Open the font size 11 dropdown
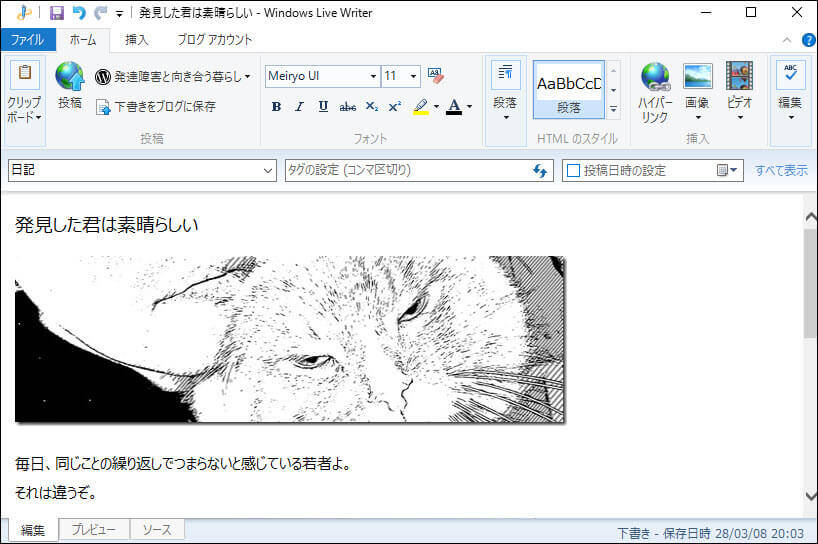This screenshot has height=544, width=818. 413,77
